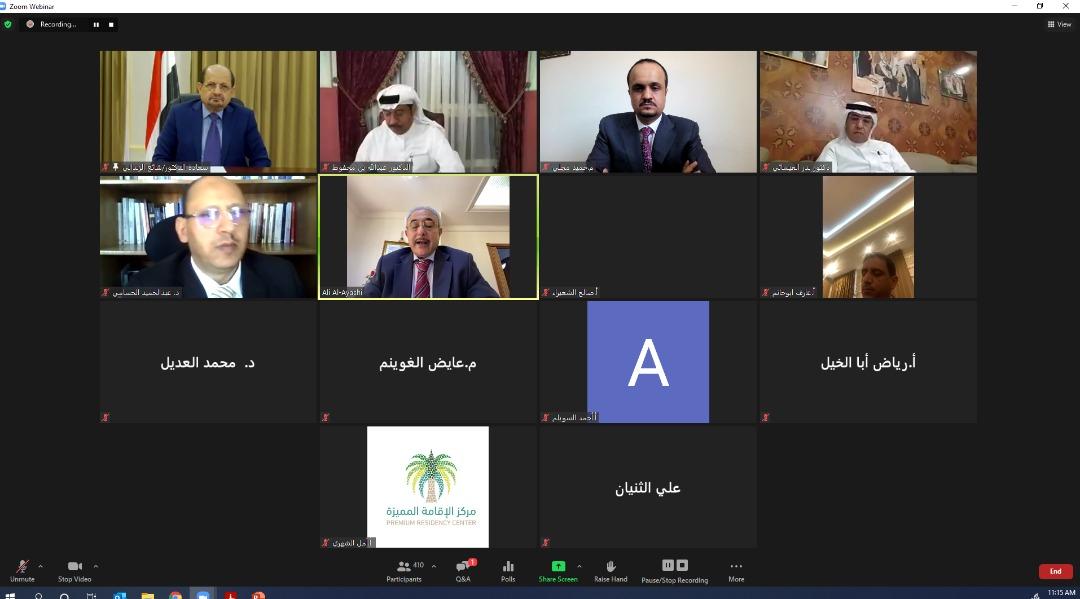Viewport: 1080px width, 599px height.
Task: Expand video options arrow beside Stop Video
Action: 96,567
